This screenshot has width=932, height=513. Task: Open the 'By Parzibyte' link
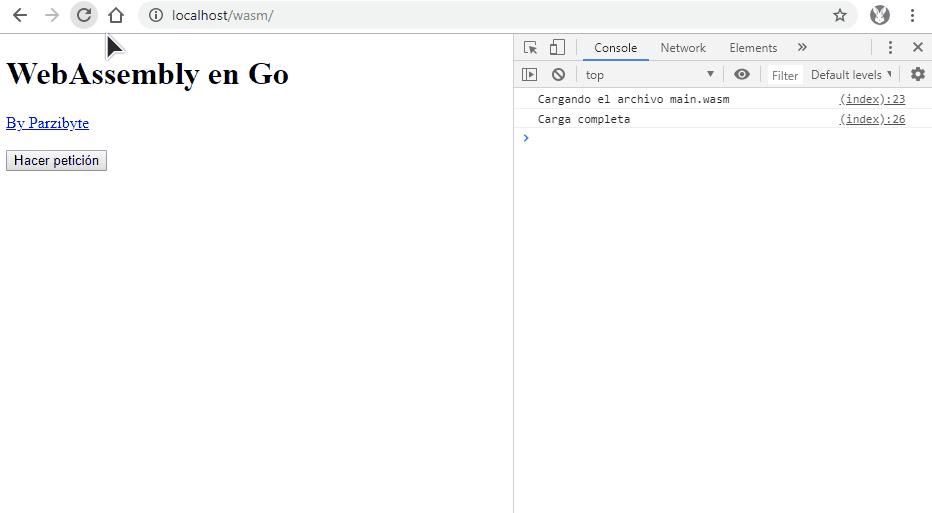coord(47,123)
